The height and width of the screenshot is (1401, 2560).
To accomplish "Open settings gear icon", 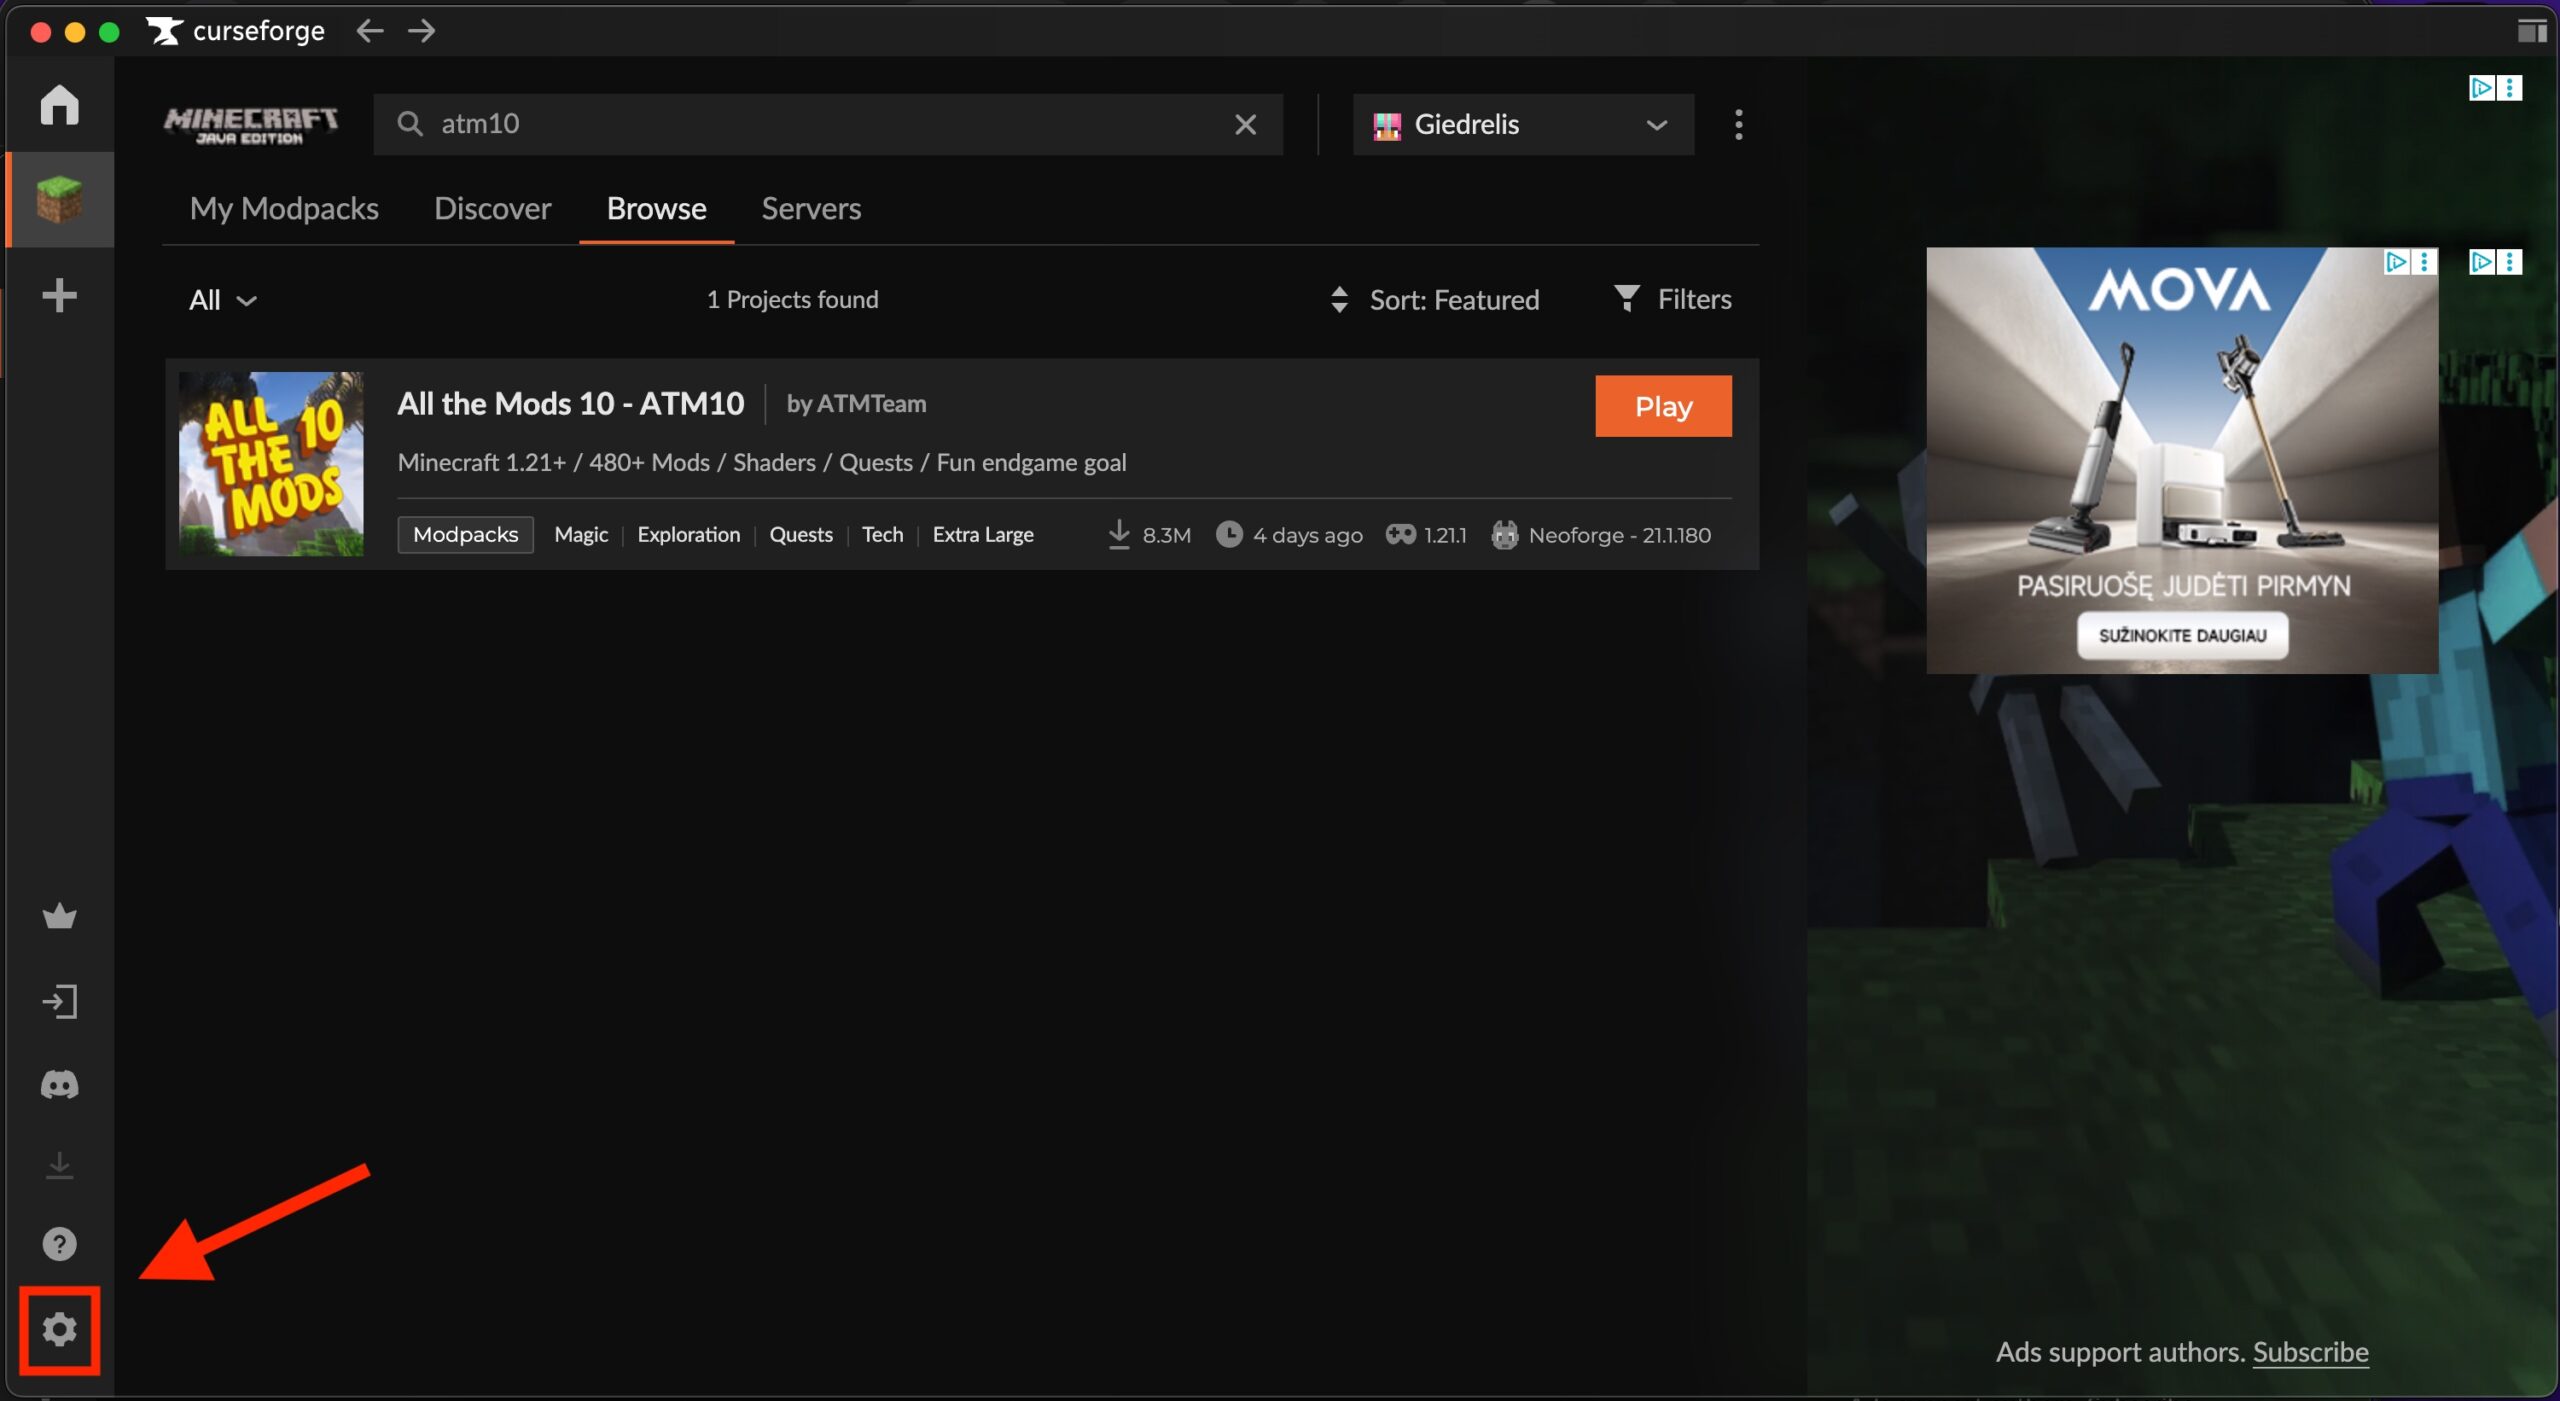I will [x=59, y=1329].
